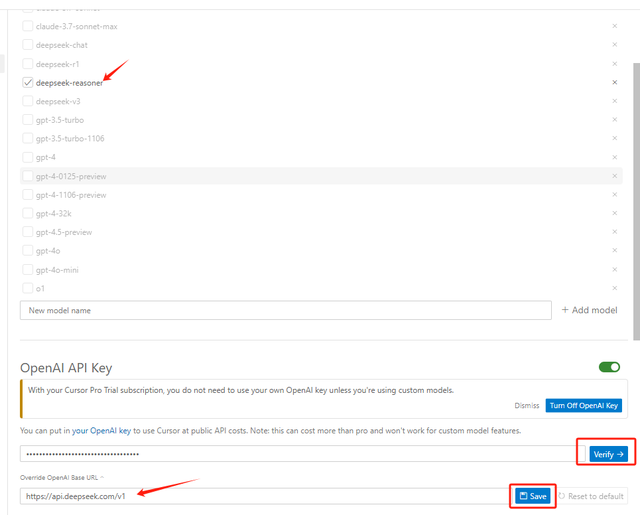This screenshot has height=515, width=640.
Task: Remove claude-3.7-sonnet-max with its X icon
Action: pyautogui.click(x=615, y=26)
